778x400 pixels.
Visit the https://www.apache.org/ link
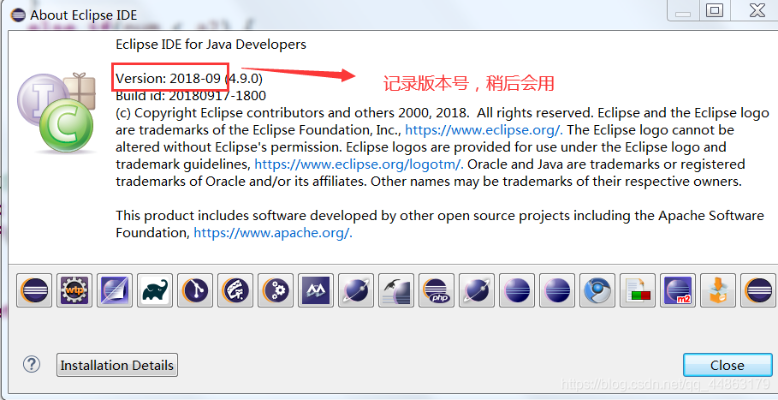coord(272,232)
